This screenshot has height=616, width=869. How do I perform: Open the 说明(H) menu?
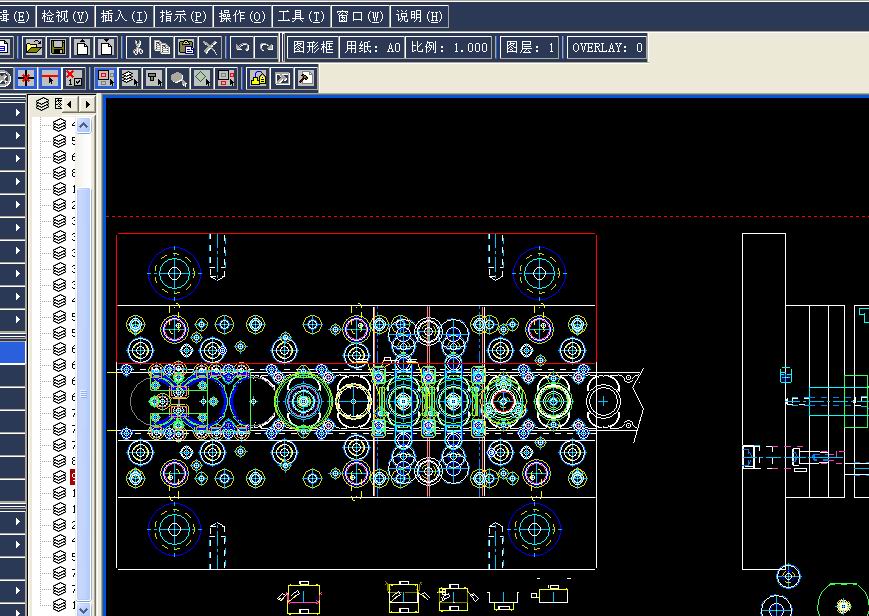419,16
